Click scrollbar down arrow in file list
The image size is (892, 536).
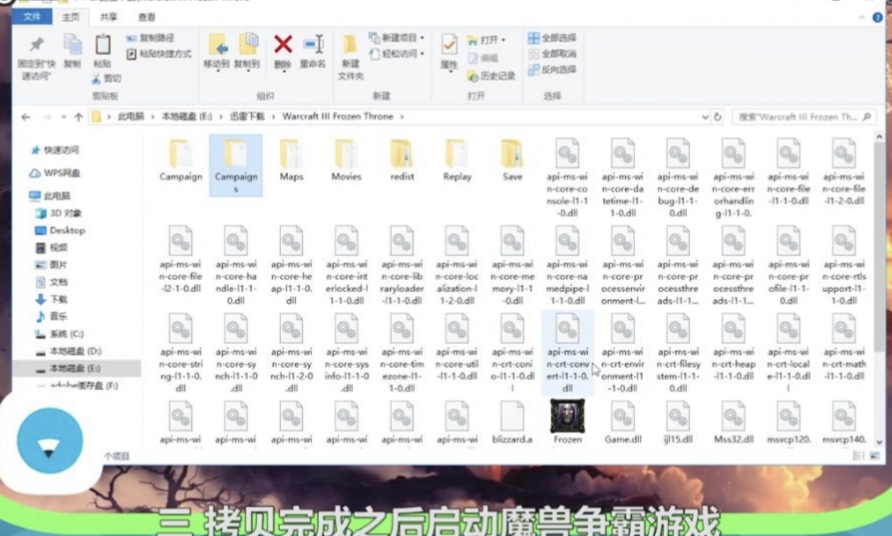pyautogui.click(x=879, y=442)
